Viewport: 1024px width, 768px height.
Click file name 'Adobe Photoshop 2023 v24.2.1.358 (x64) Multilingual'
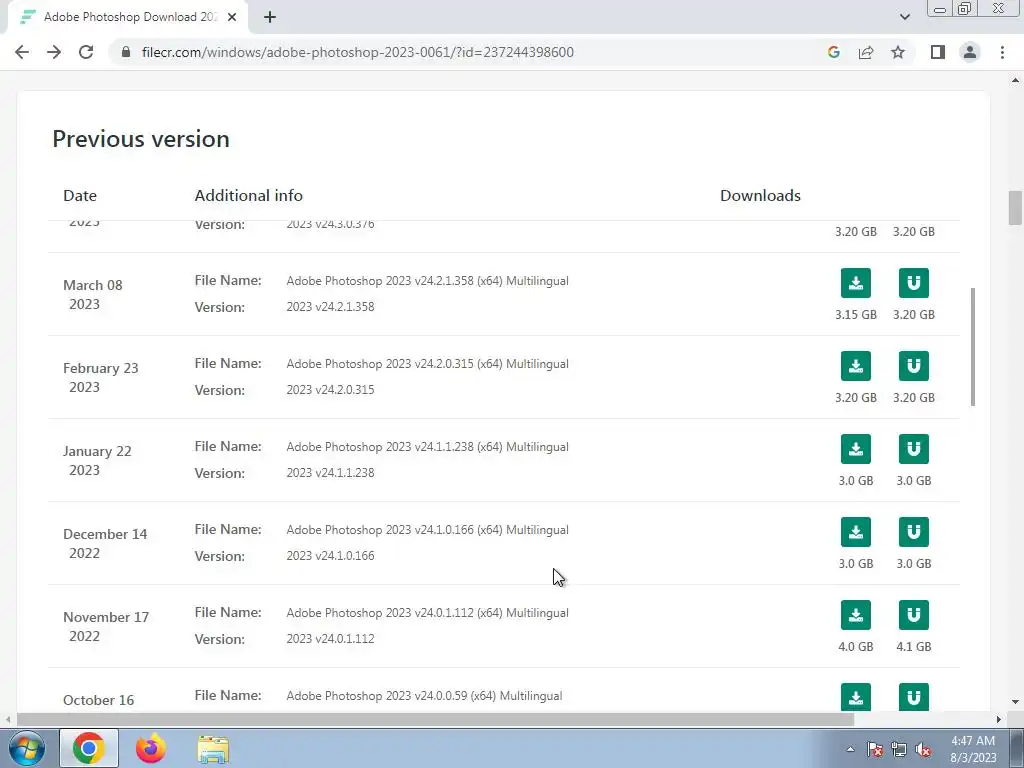pos(427,281)
